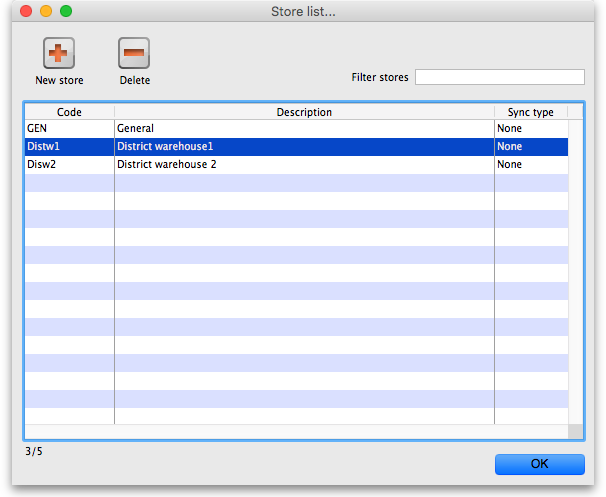Close the Store list window
The image size is (606, 497).
22,11
